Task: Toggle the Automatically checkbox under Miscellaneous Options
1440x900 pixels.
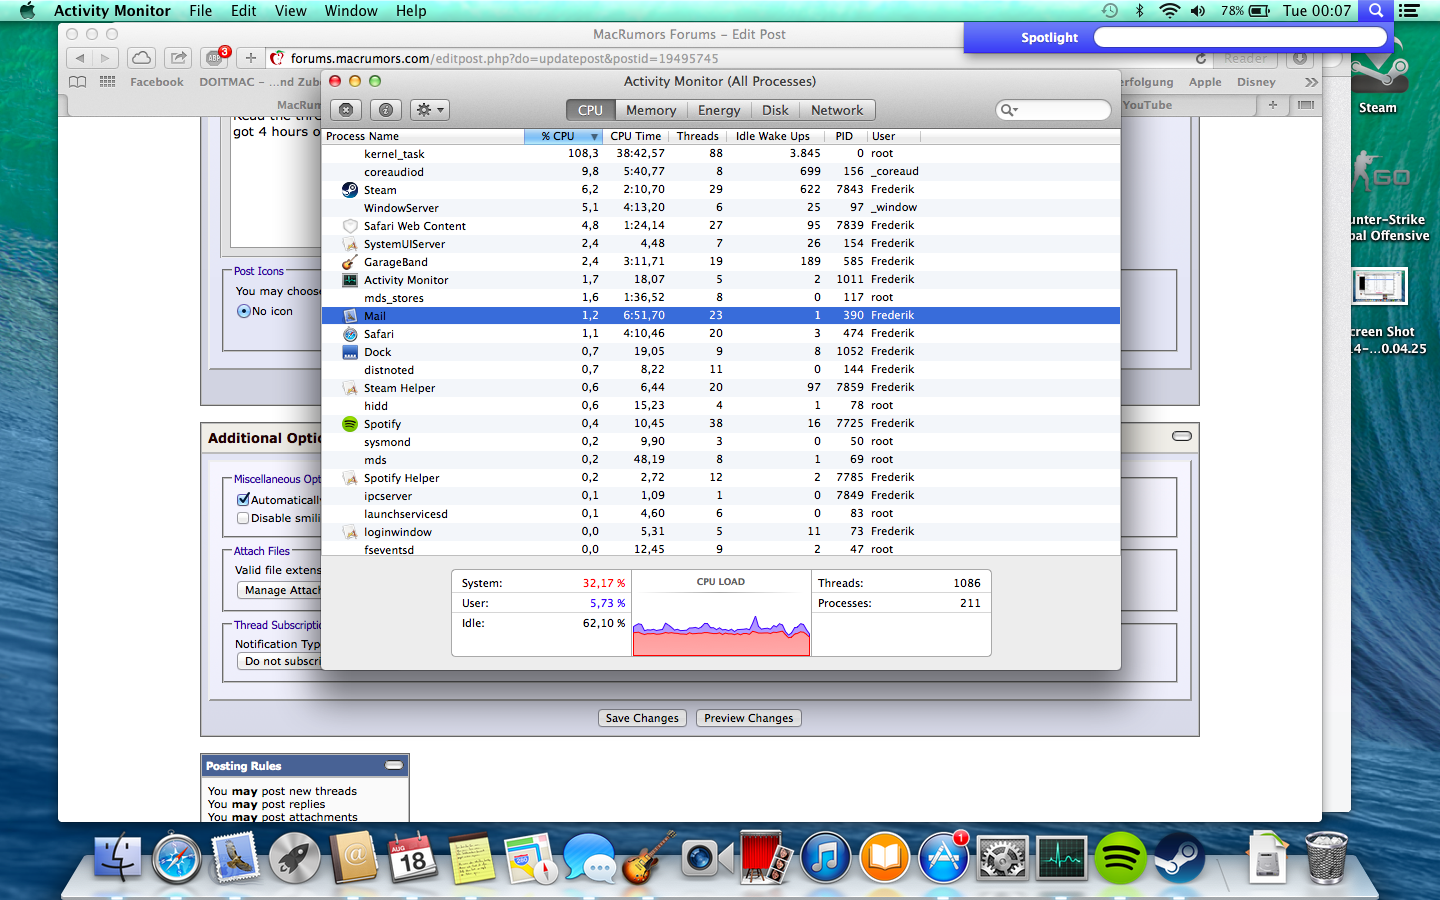Action: coord(243,499)
